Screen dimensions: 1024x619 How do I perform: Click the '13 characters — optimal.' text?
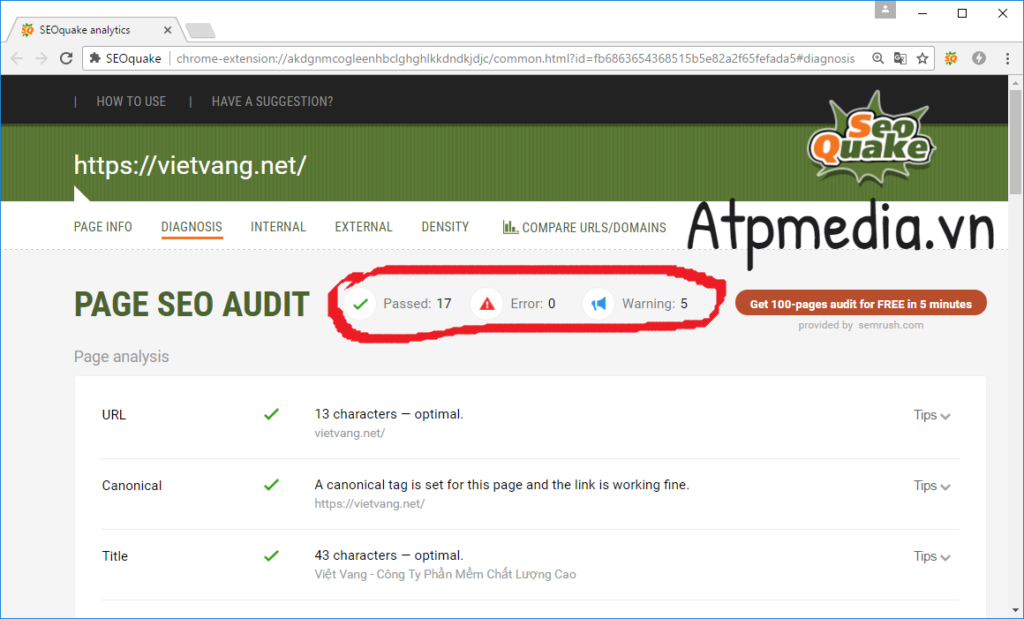click(389, 414)
